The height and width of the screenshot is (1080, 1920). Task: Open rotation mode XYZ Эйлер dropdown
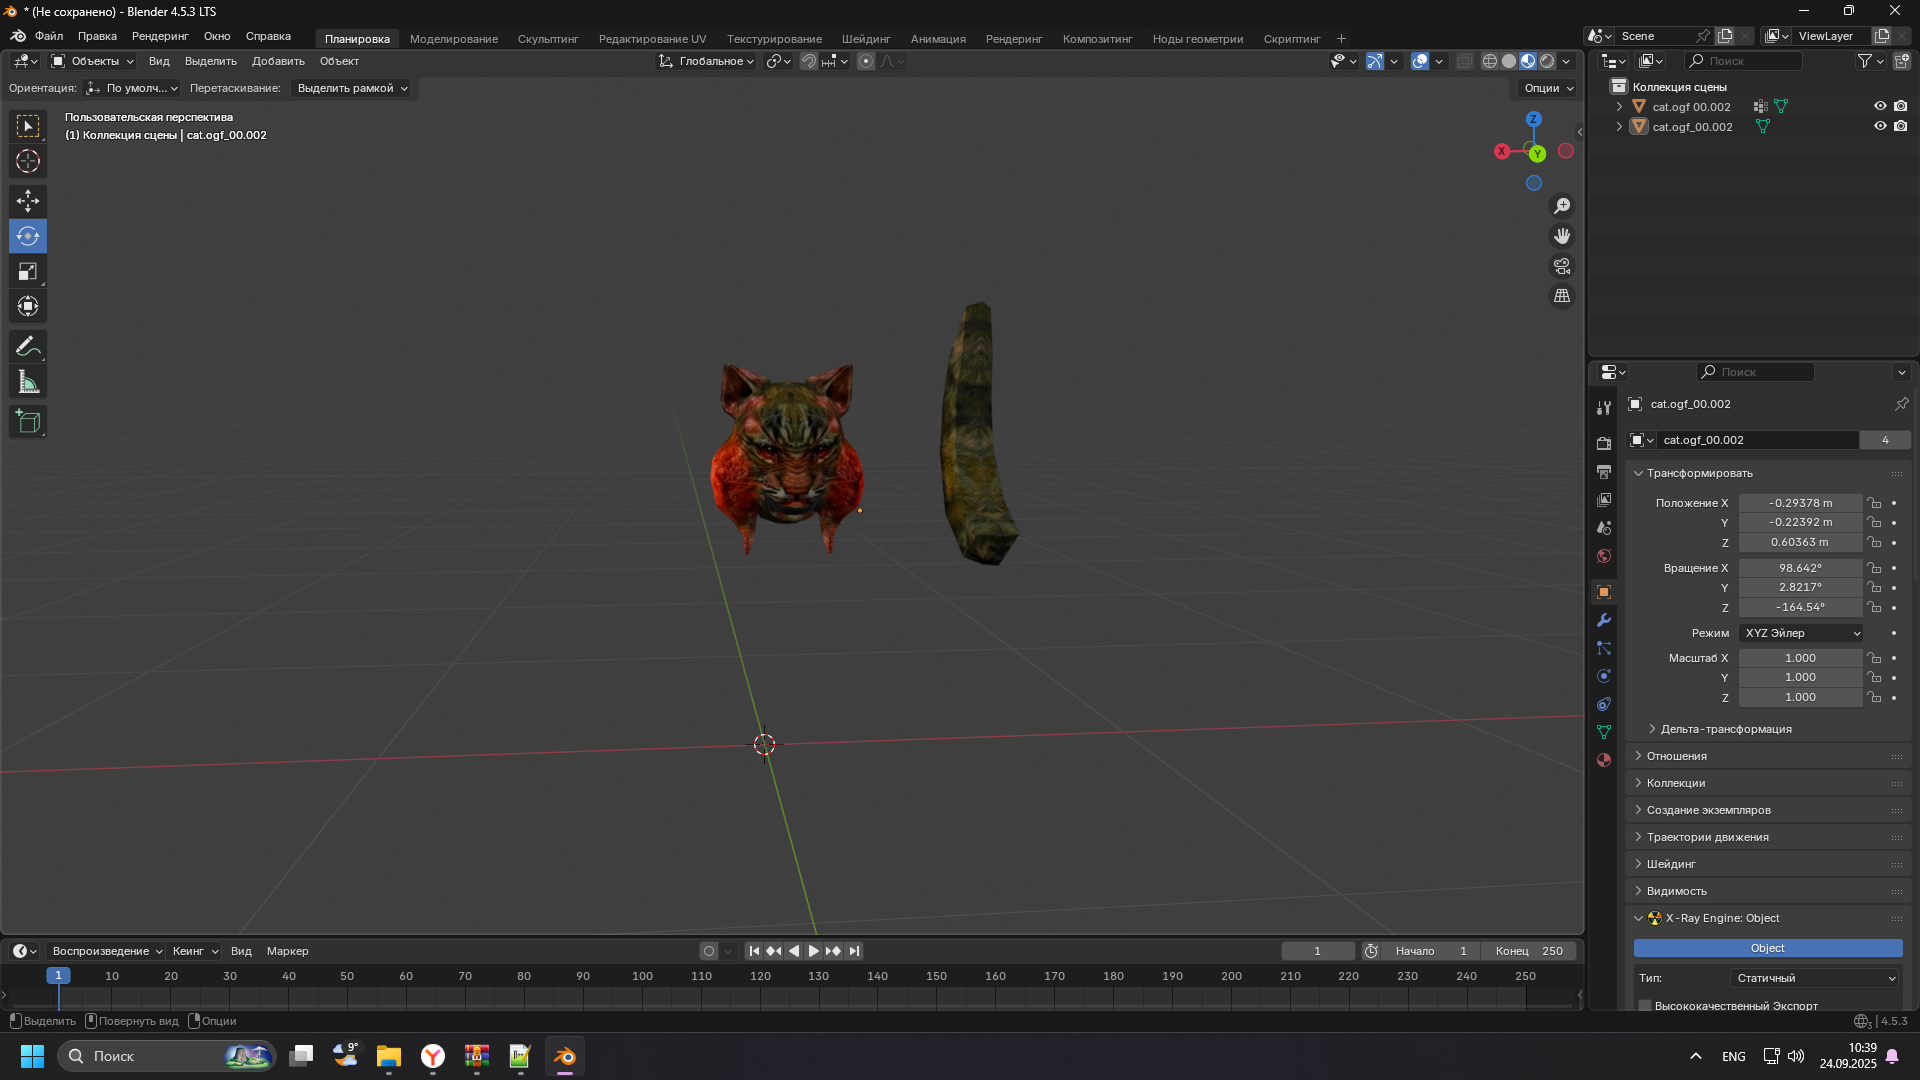coord(1802,633)
